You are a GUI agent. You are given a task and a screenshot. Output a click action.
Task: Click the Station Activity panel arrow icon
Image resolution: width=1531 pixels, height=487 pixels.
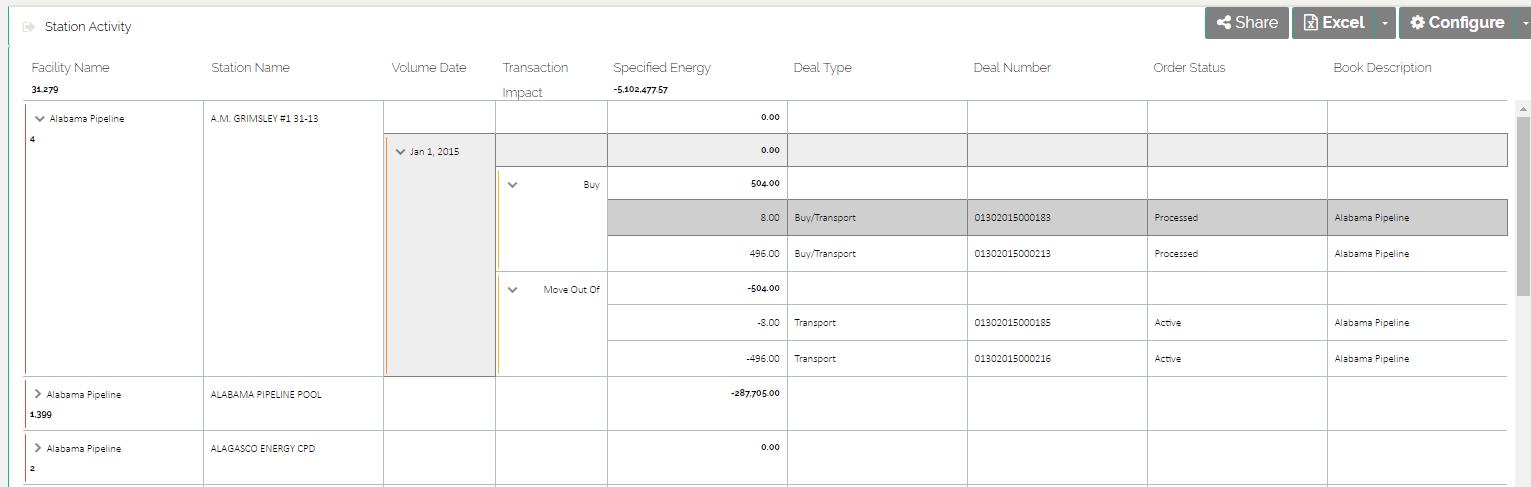click(x=28, y=27)
